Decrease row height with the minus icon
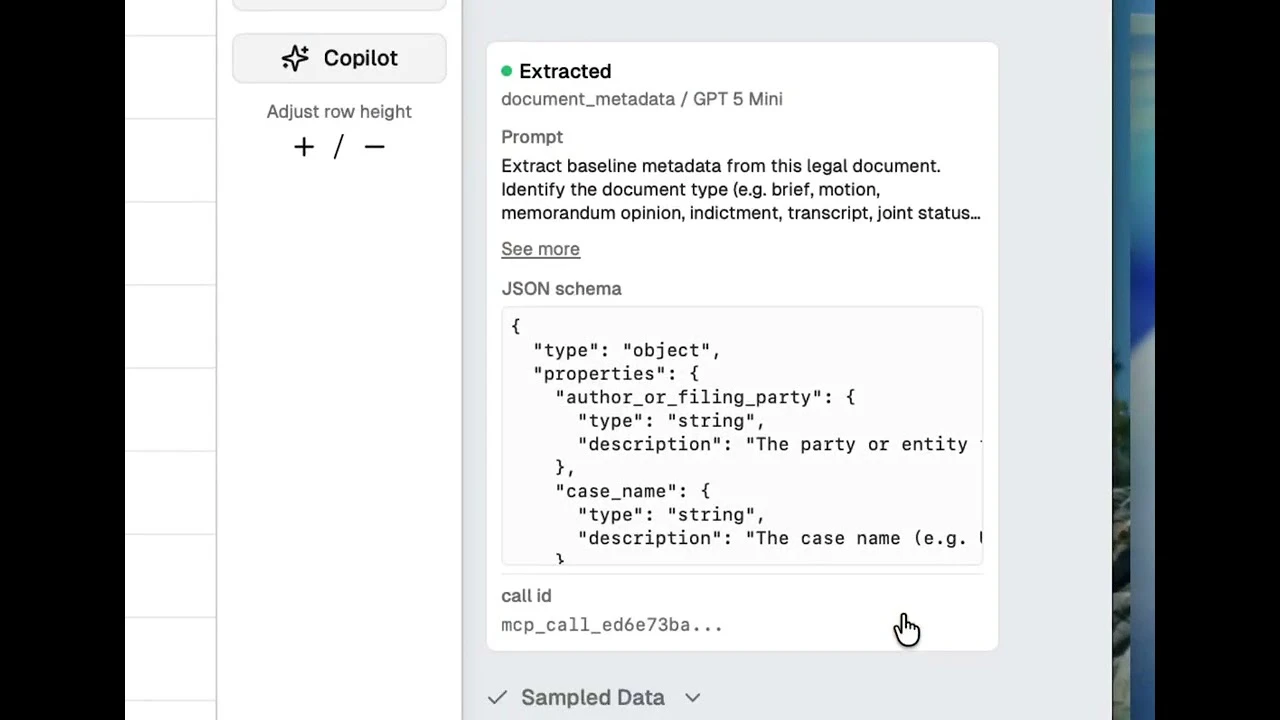Viewport: 1280px width, 720px height. (x=374, y=147)
